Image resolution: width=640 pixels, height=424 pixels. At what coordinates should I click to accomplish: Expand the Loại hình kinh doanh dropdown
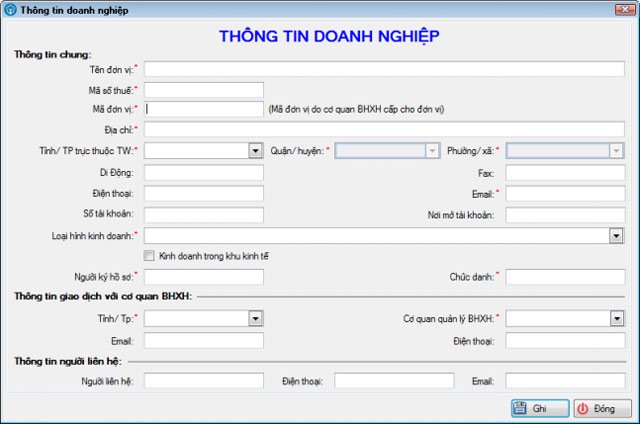pyautogui.click(x=616, y=236)
